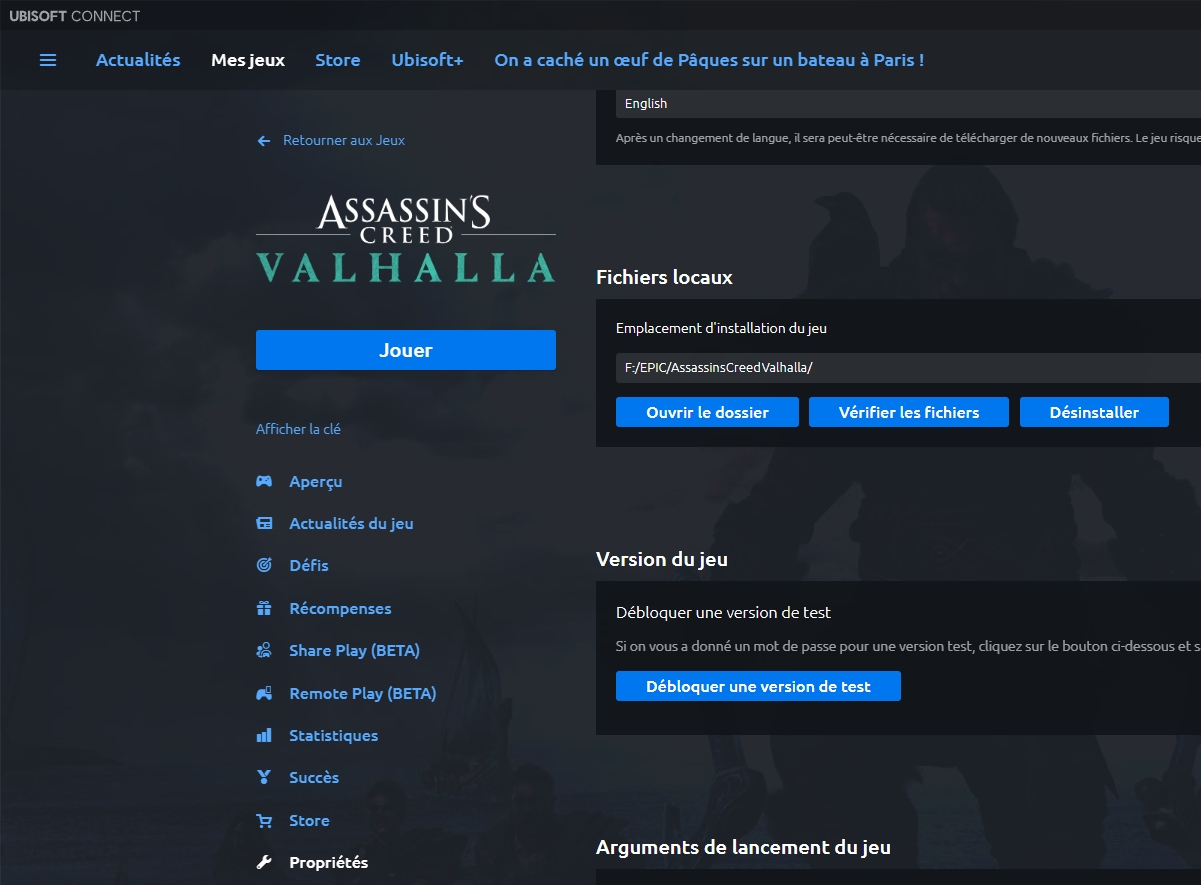The width and height of the screenshot is (1201, 885).
Task: Click Arguments de lancement du jeu heading
Action: (743, 847)
